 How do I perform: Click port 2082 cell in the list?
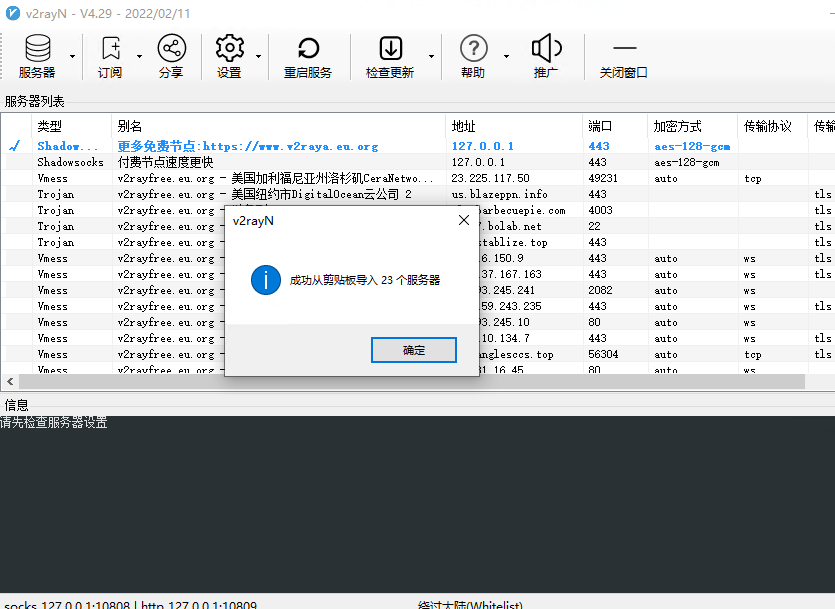[600, 290]
